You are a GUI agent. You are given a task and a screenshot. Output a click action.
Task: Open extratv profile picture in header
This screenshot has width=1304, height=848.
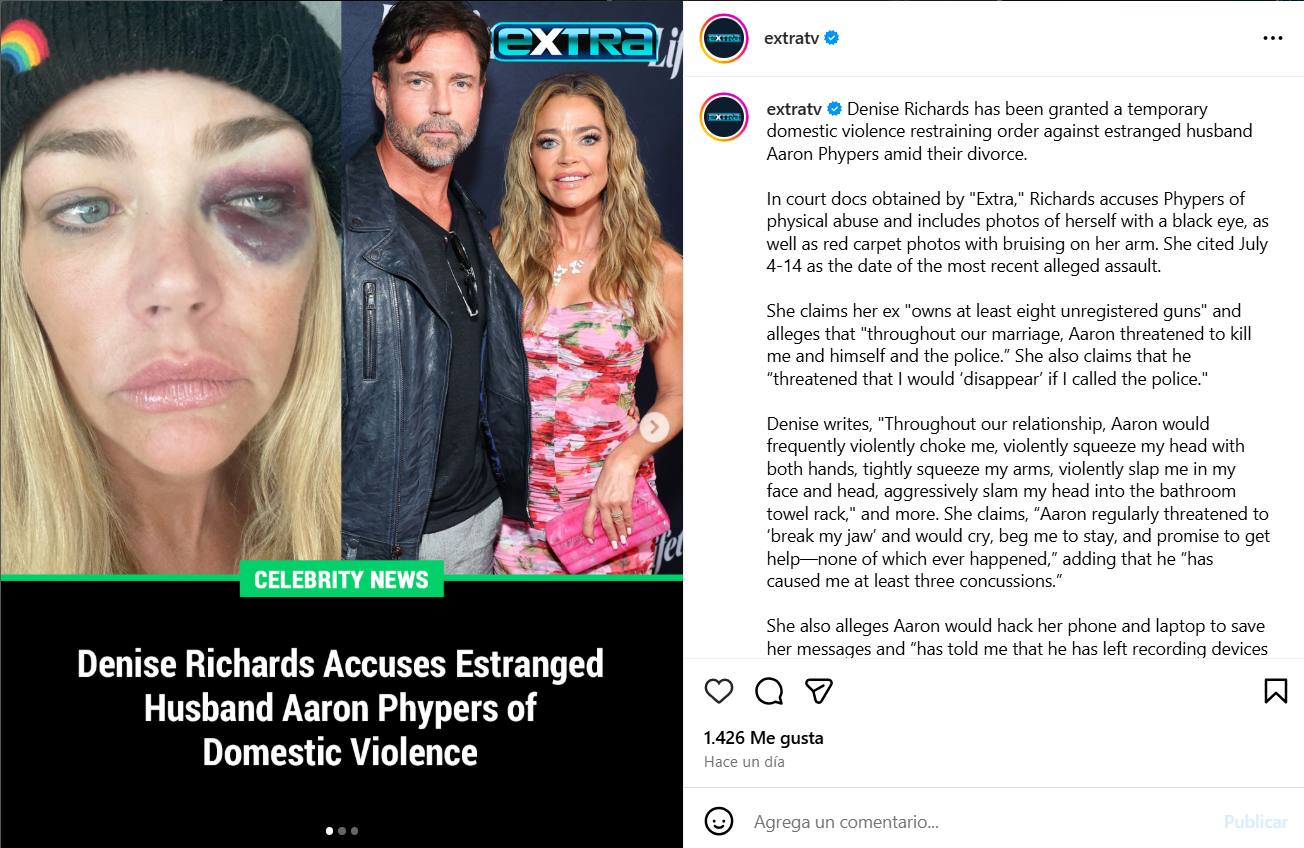point(724,38)
